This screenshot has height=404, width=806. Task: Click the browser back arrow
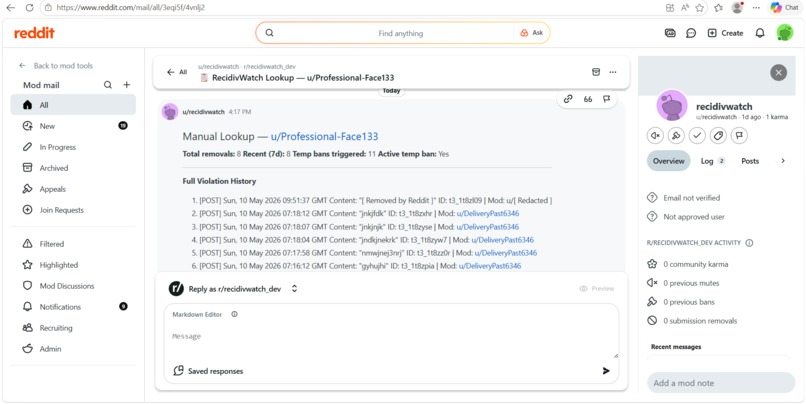(x=10, y=8)
